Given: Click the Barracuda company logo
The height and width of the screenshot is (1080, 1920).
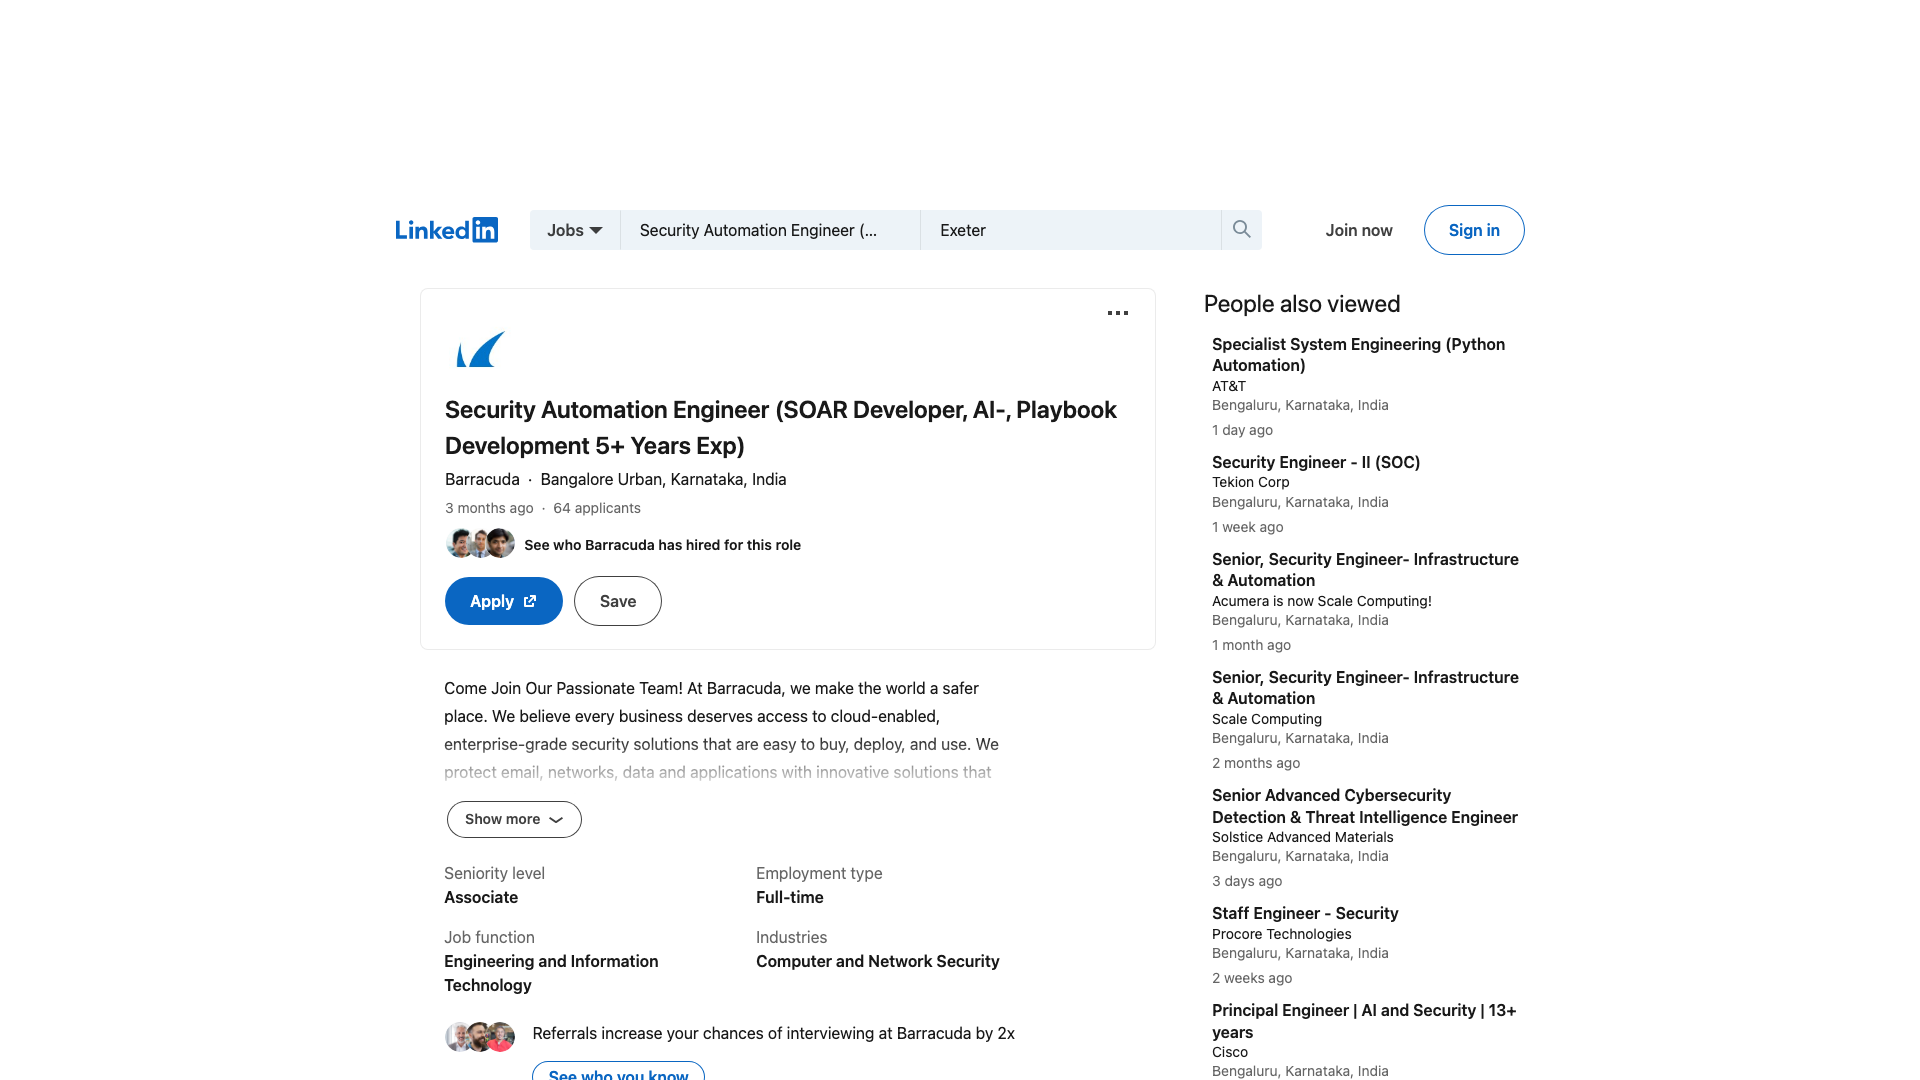Looking at the screenshot, I should (x=481, y=349).
